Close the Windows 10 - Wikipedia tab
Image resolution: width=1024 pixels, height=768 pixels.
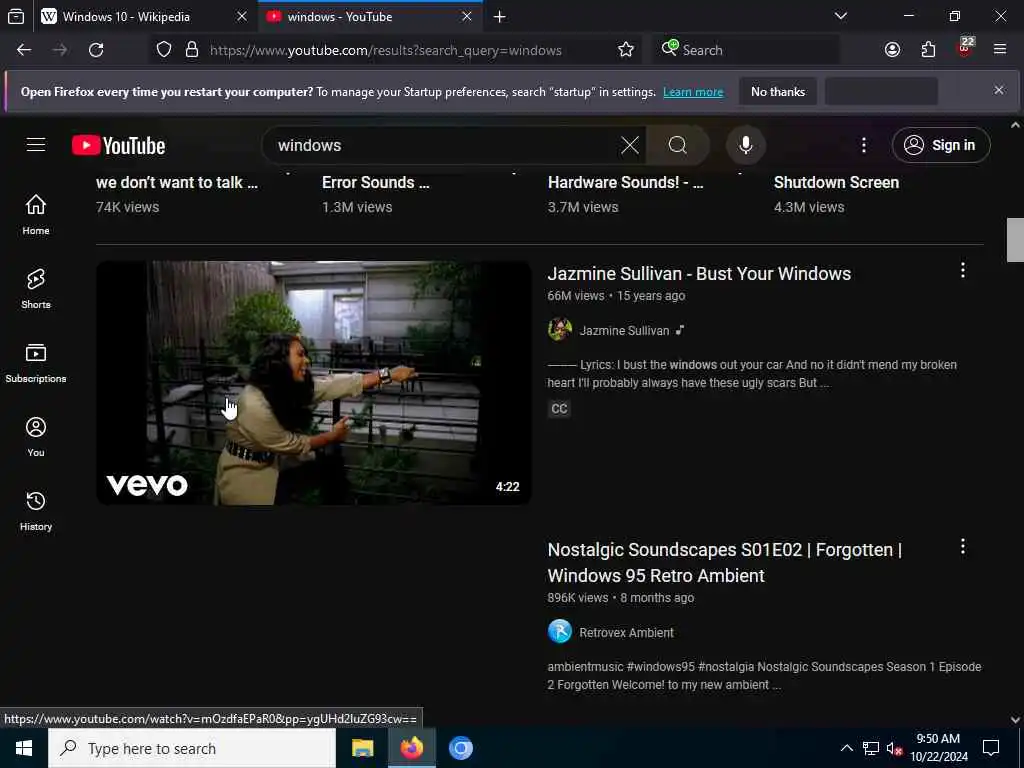pyautogui.click(x=242, y=16)
